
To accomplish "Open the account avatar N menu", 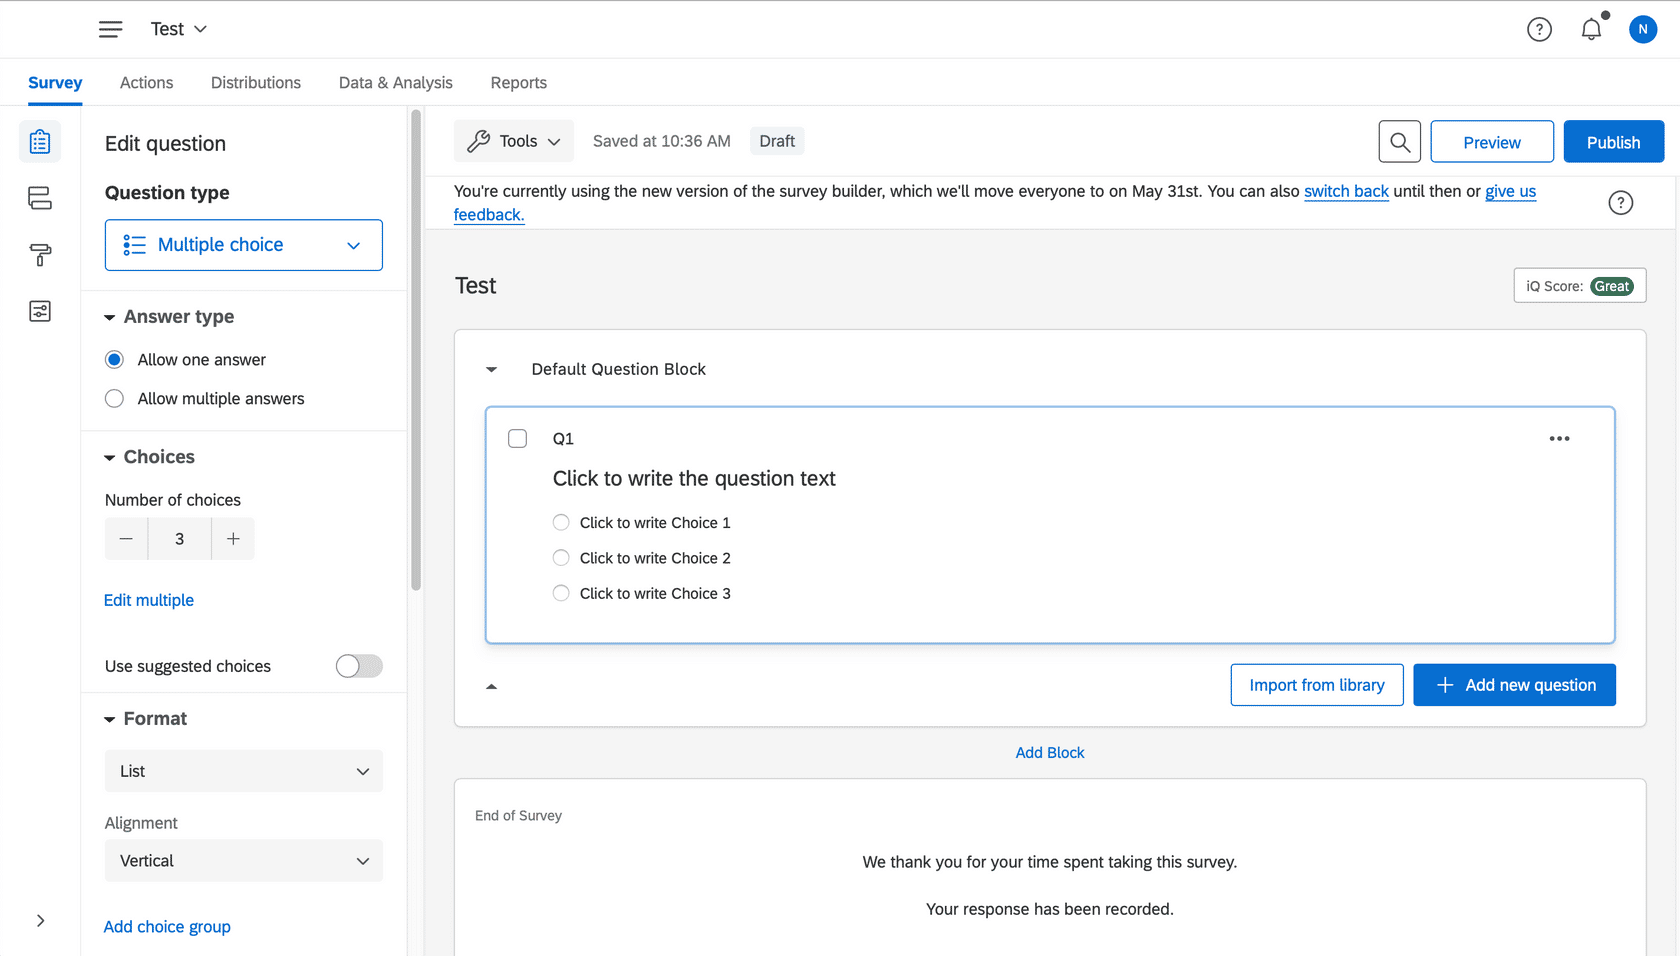I will pos(1643,29).
